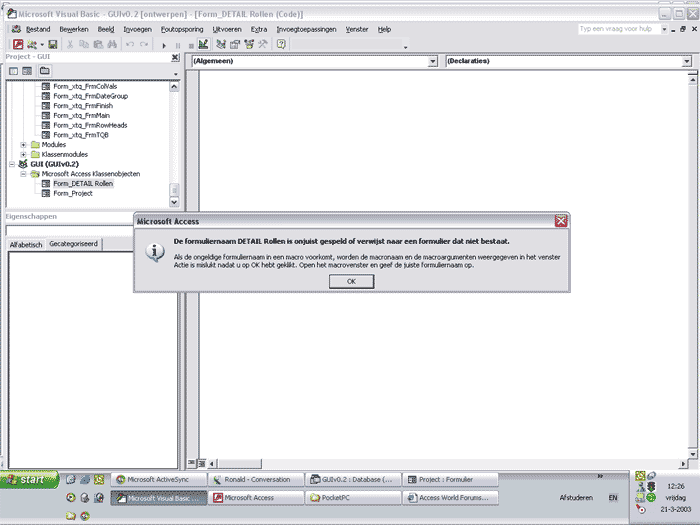The height and width of the screenshot is (525, 700).
Task: Close the Project - GUI pane
Action: pyautogui.click(x=175, y=57)
